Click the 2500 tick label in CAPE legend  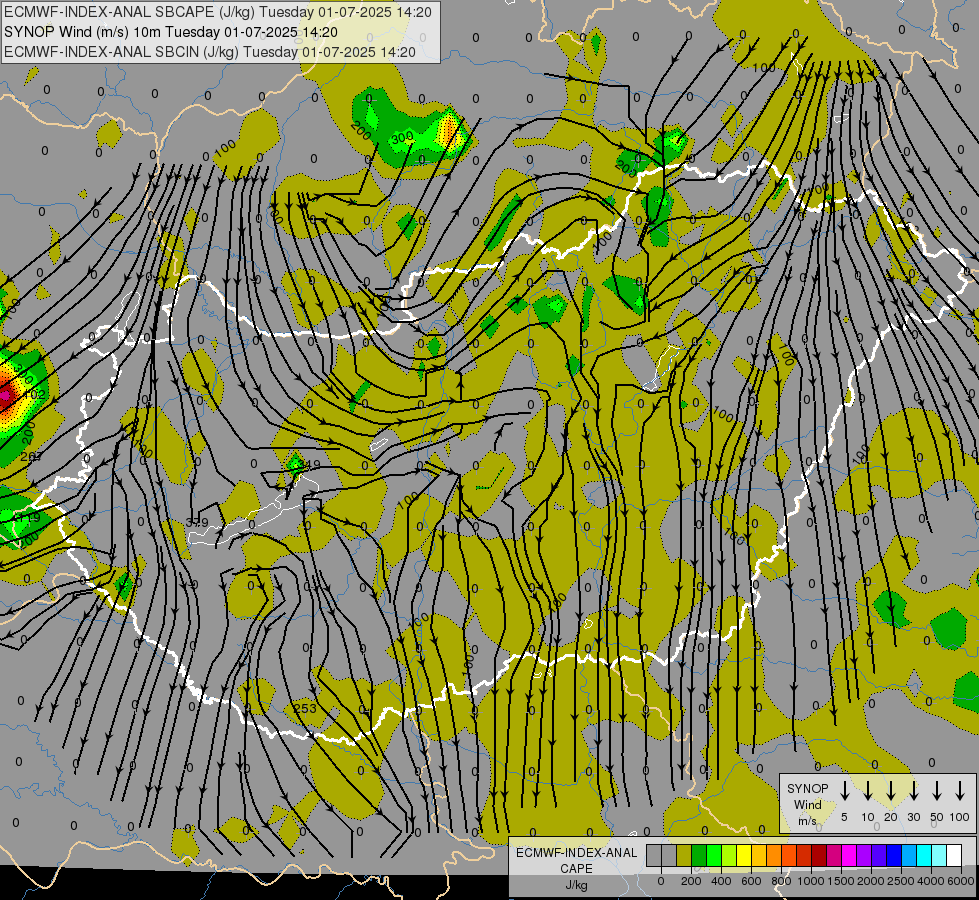[x=901, y=881]
